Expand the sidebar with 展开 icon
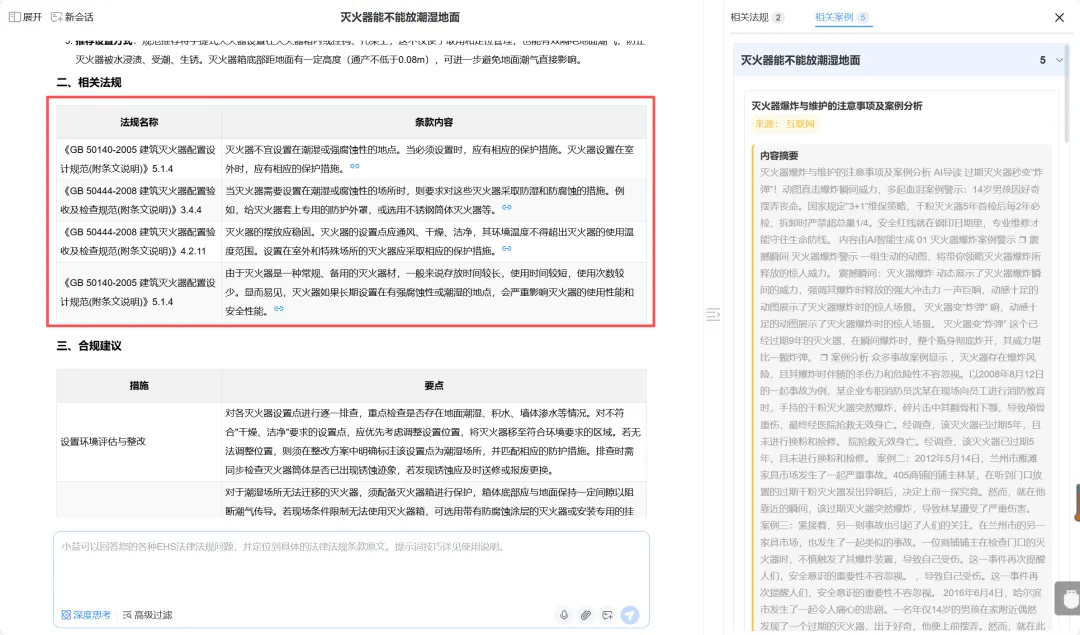Screen dimensions: 1080x635 25,17
